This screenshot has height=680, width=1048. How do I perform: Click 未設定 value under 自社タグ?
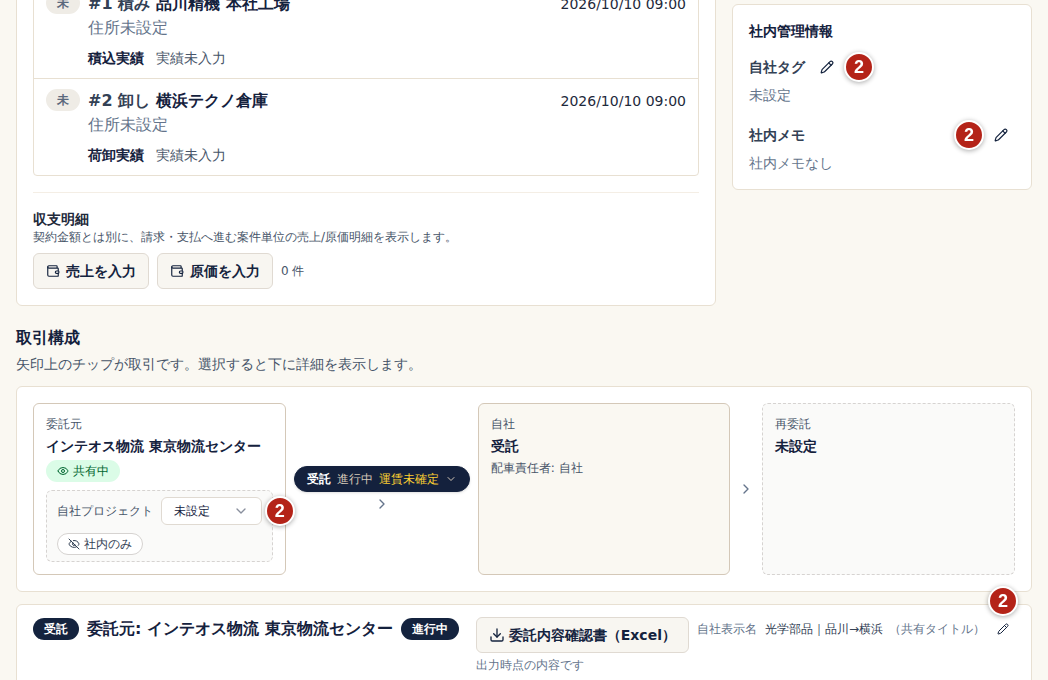tap(769, 96)
